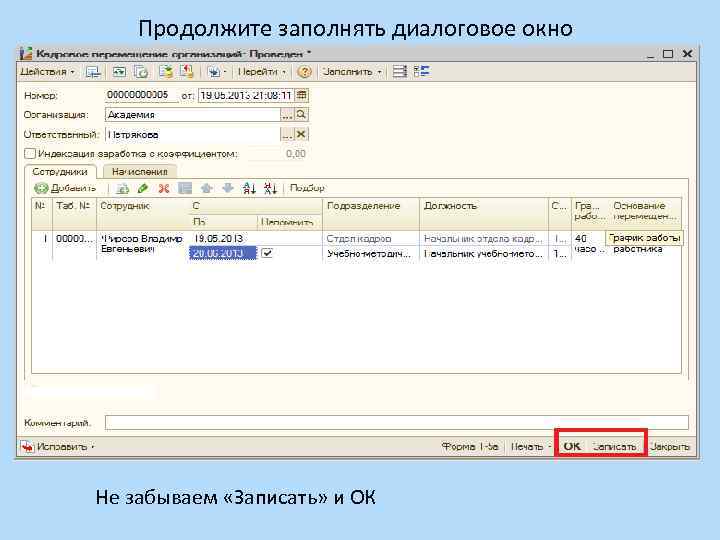Click the Начальник учебно-мето... position cell
This screenshot has width=720, height=540.
(483, 253)
